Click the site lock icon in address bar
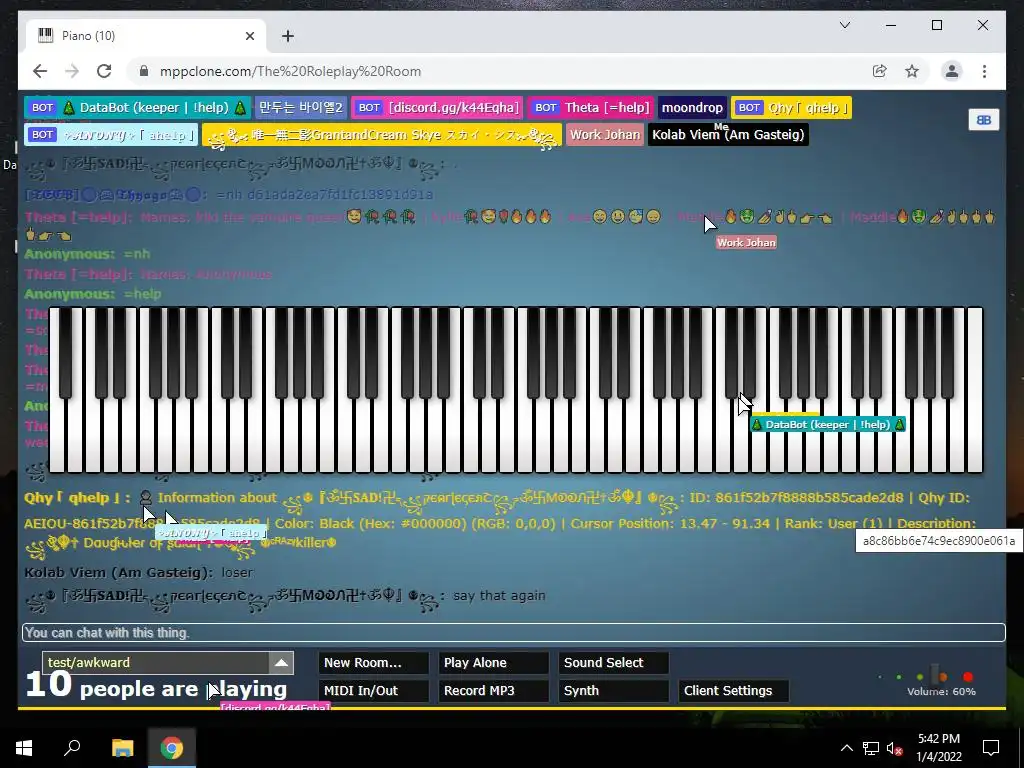The width and height of the screenshot is (1024, 768). [144, 71]
